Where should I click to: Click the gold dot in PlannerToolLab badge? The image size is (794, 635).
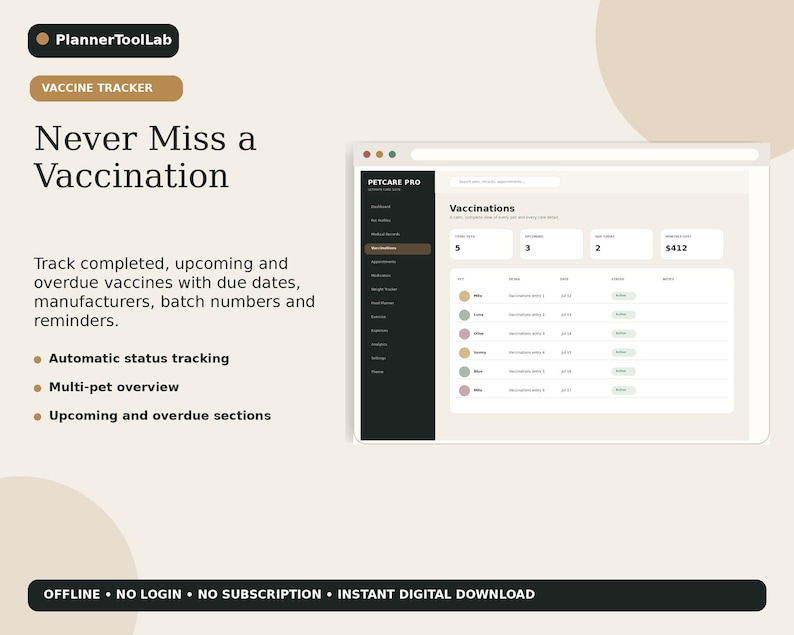click(x=43, y=39)
